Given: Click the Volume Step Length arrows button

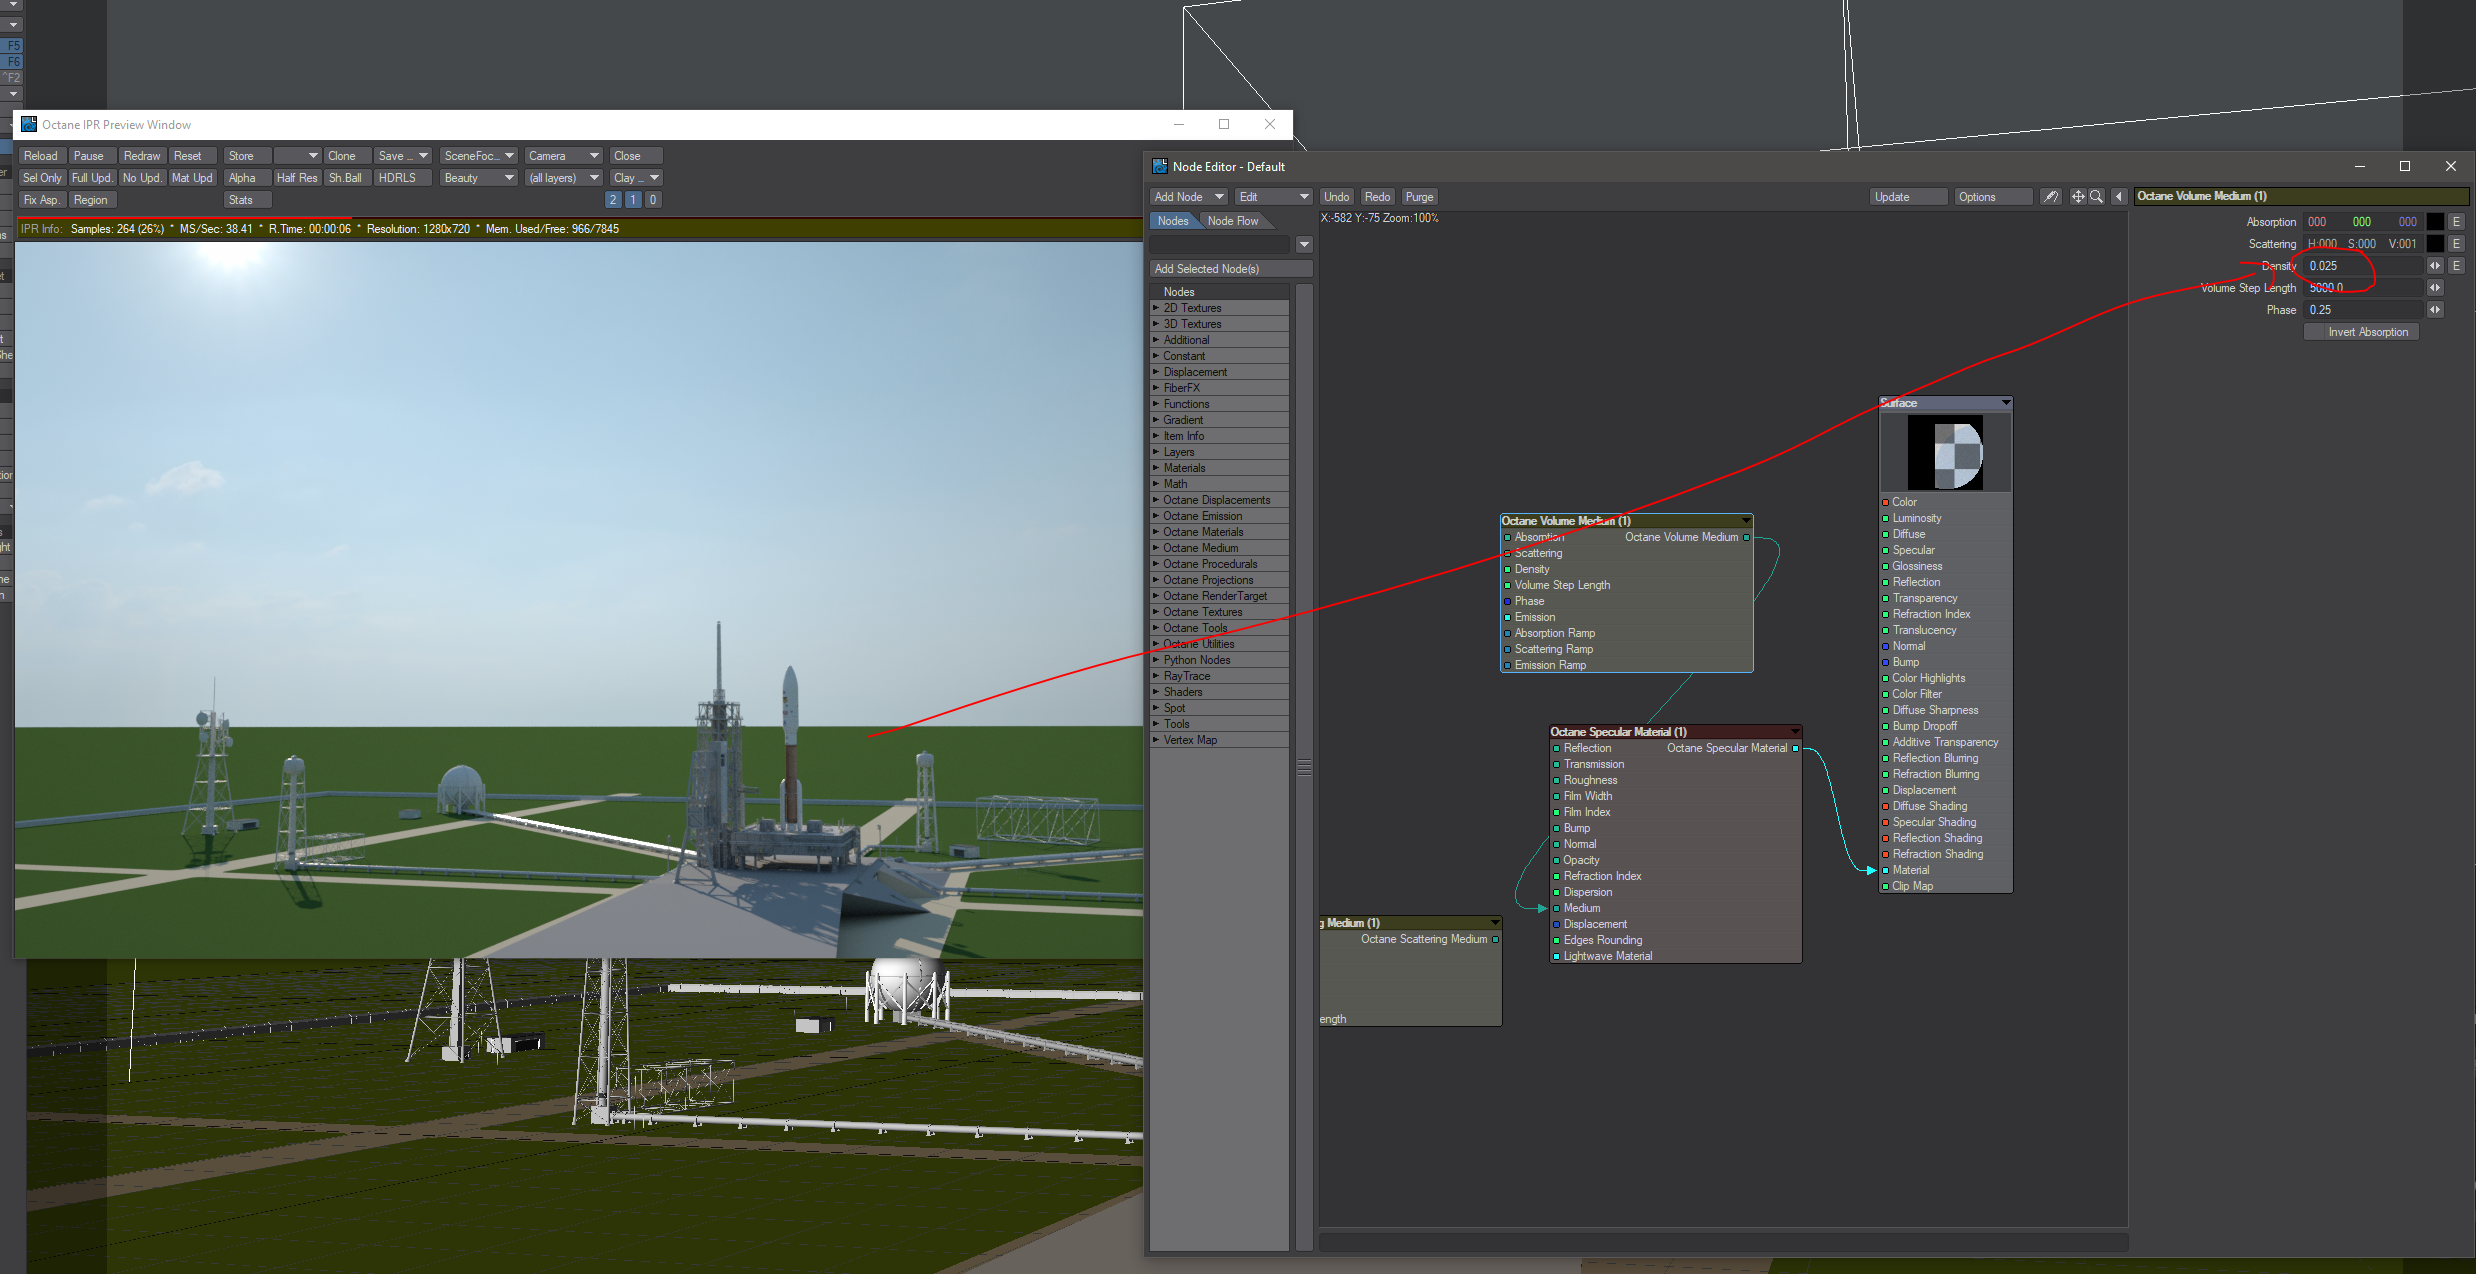Looking at the screenshot, I should tap(2435, 288).
